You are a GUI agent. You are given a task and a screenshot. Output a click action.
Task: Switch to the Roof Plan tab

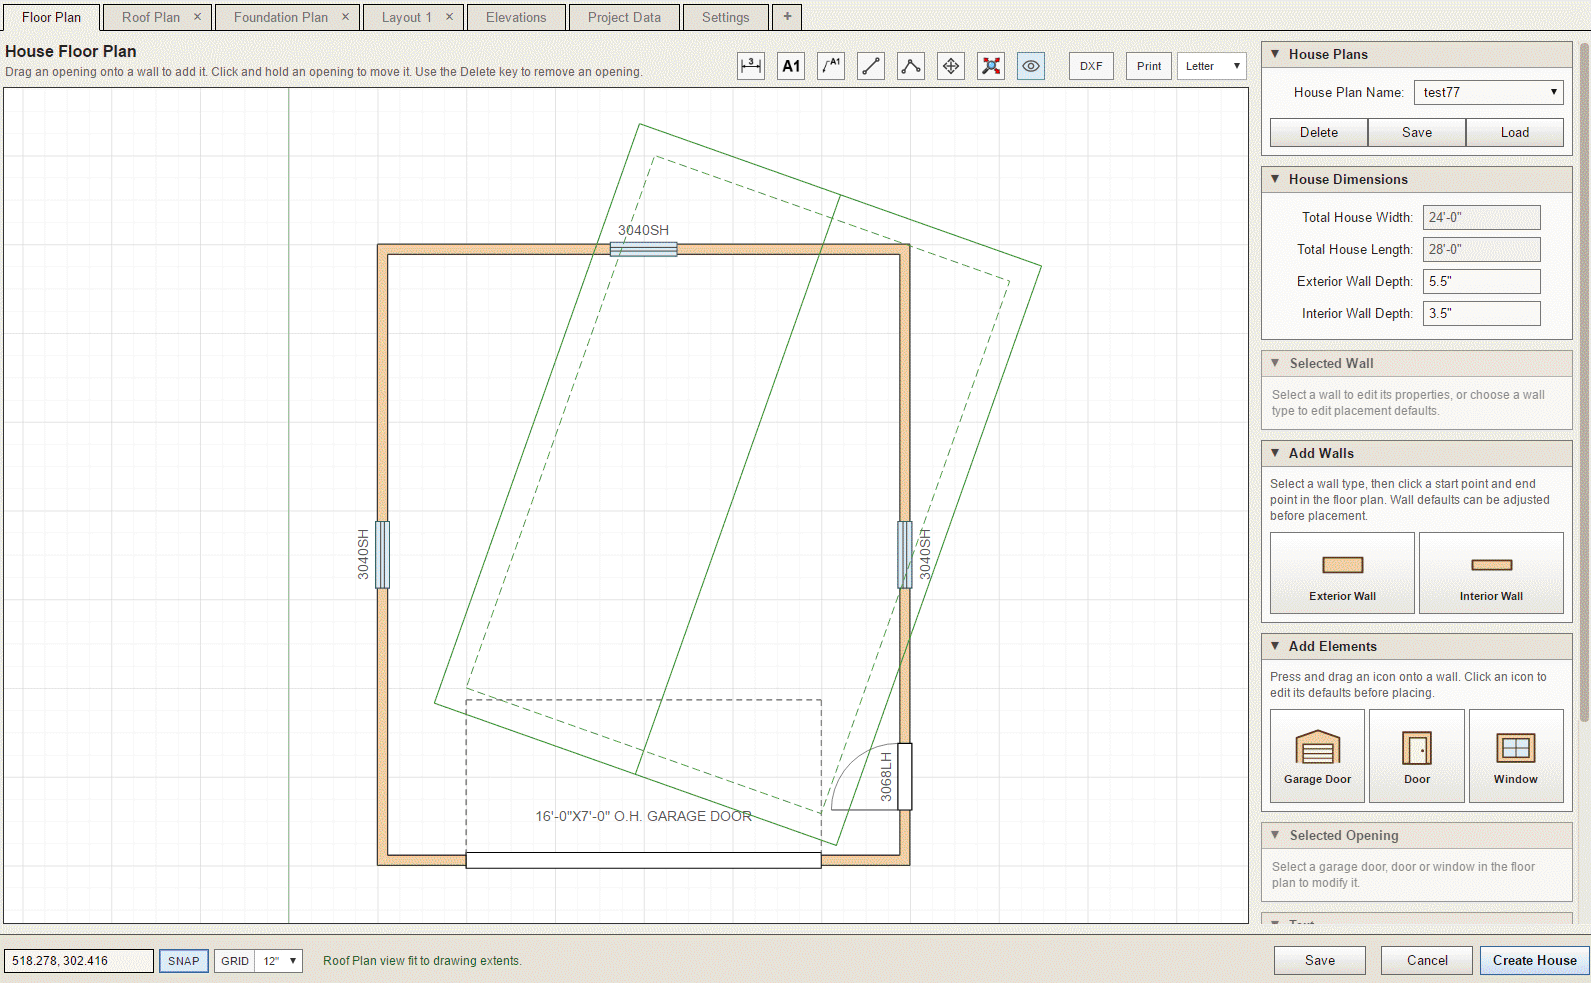[151, 17]
